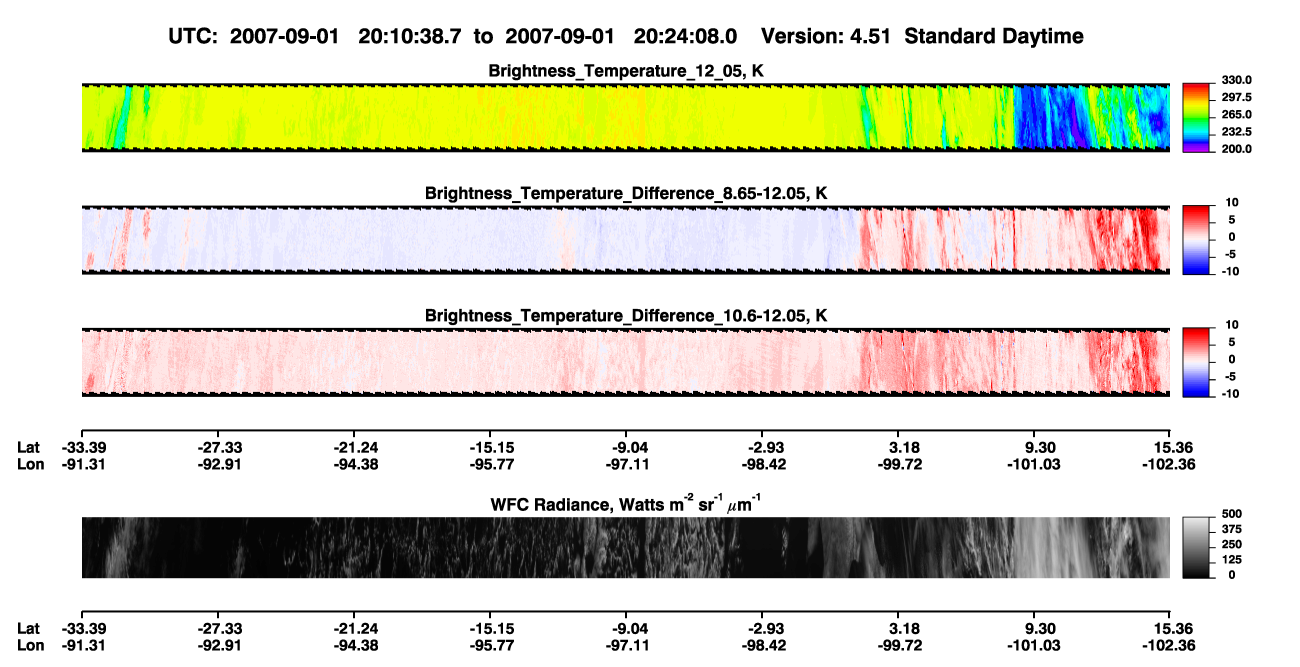1300x667 pixels.
Task: Click the 12.05 brightness temperature image strip
Action: pyautogui.click(x=625, y=118)
